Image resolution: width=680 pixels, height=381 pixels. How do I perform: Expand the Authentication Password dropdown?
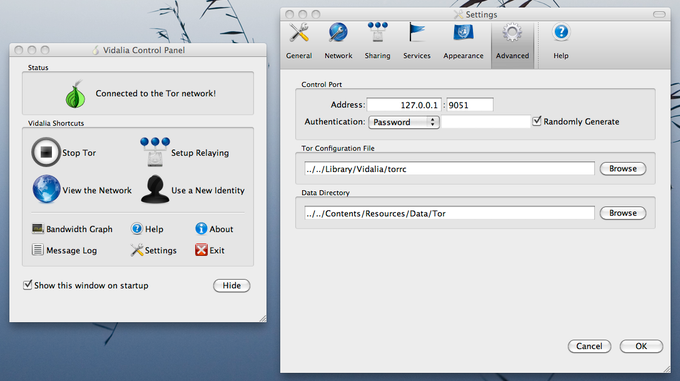[404, 122]
